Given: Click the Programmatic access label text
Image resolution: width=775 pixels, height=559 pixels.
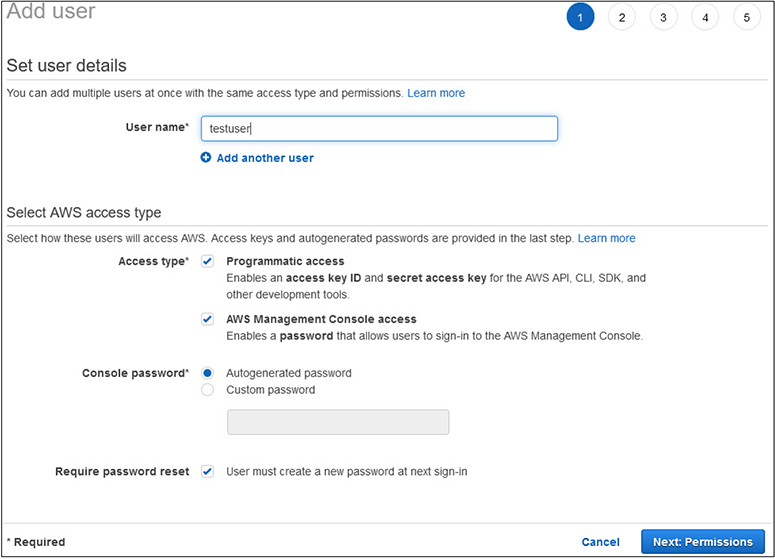Looking at the screenshot, I should click(x=285, y=261).
